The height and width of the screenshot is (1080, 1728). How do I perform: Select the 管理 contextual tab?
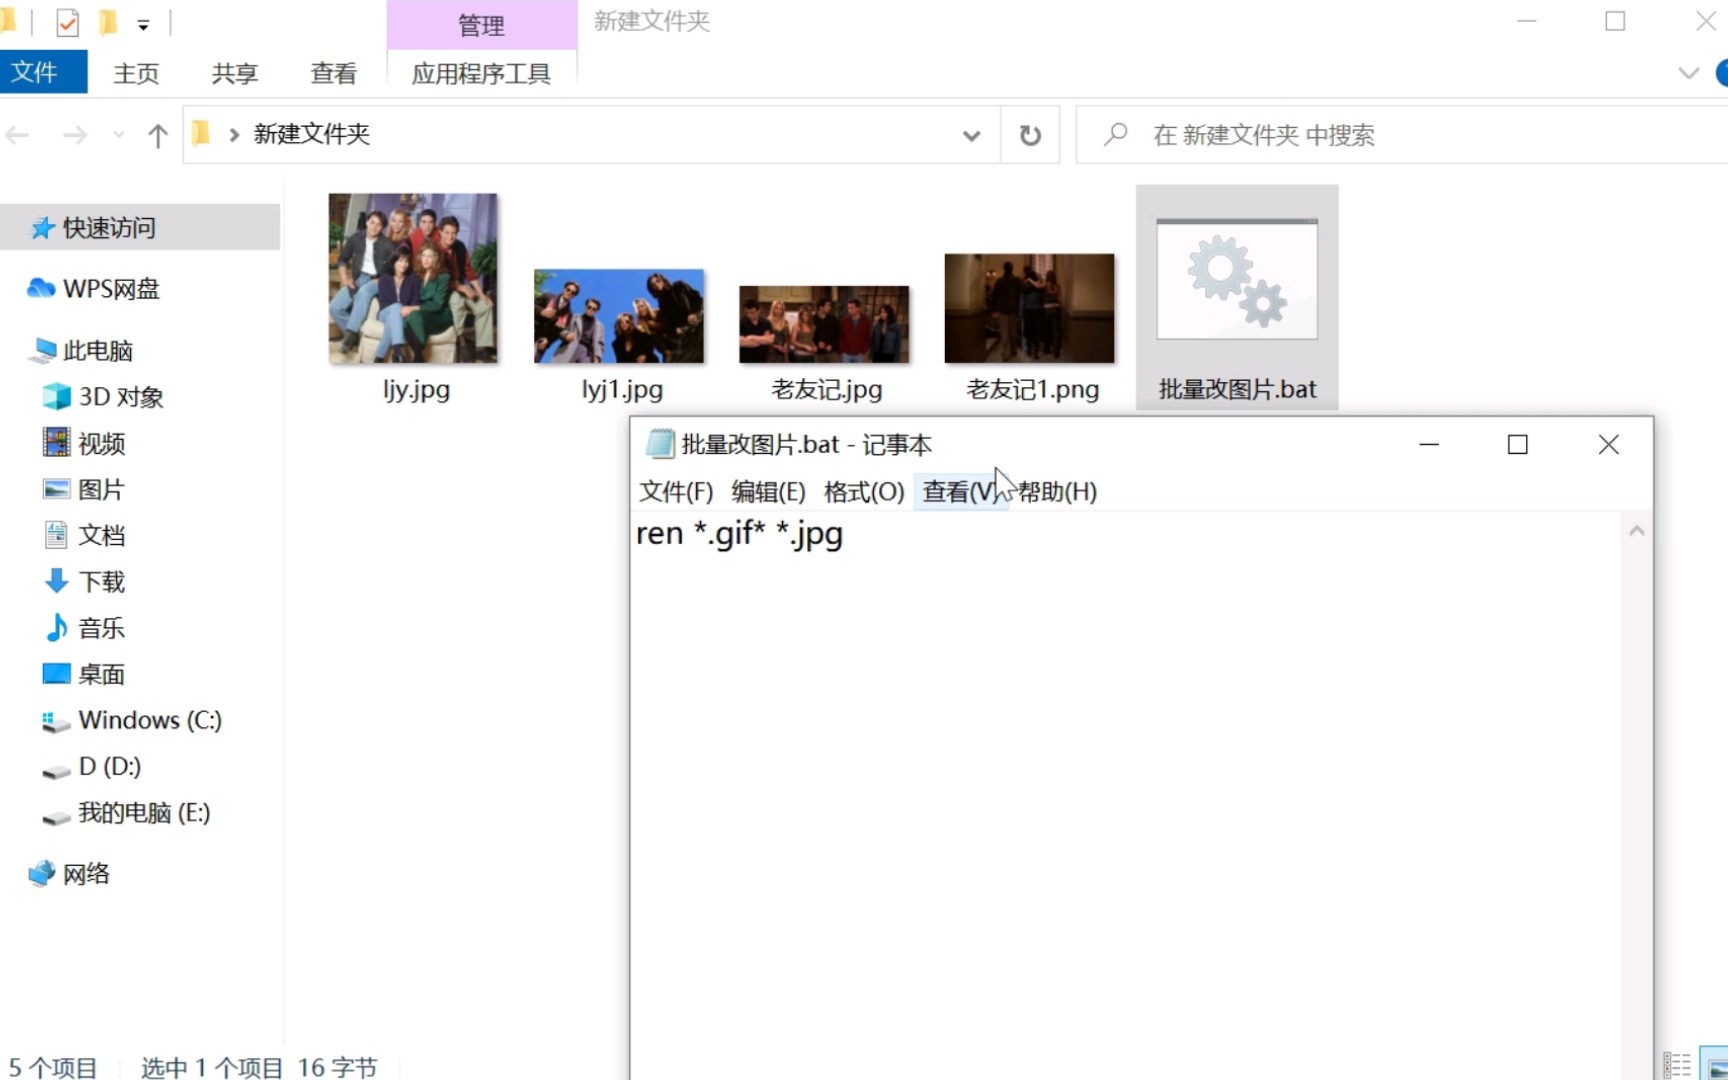click(481, 25)
